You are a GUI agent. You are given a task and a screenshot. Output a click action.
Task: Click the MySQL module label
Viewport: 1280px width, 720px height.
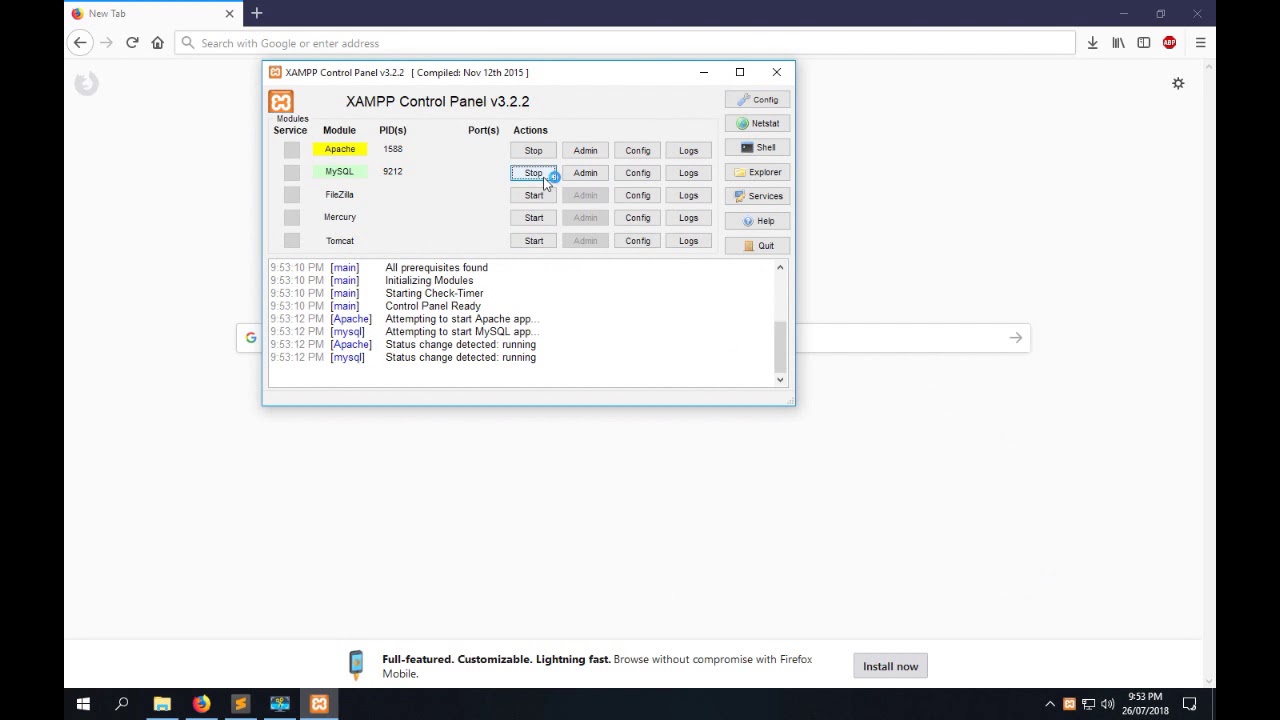coord(339,172)
